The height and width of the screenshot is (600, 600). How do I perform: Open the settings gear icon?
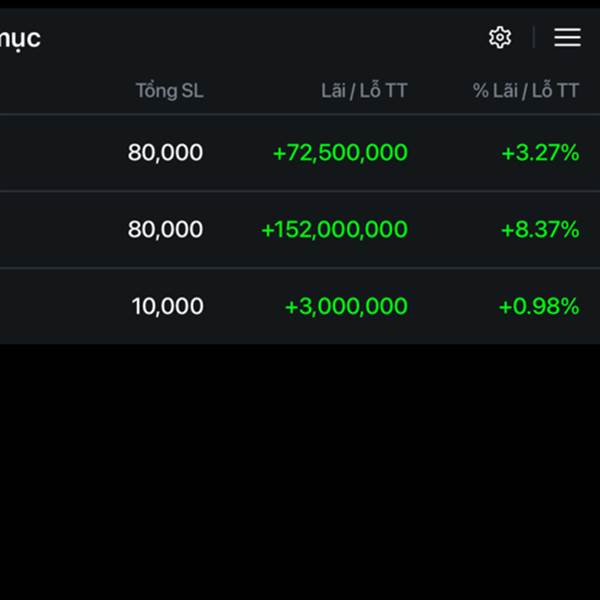(499, 38)
